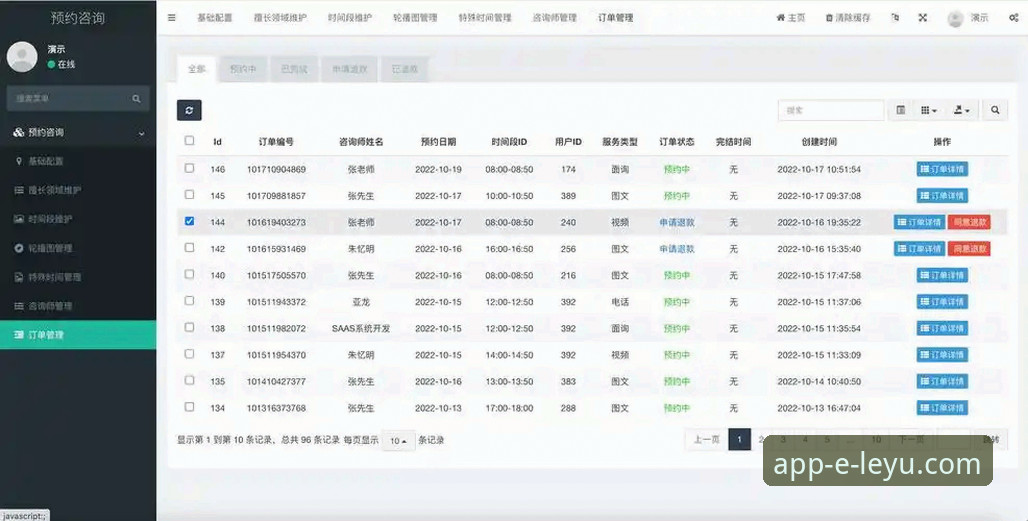Screen dimensions: 1028x521
Task: Sort table by 预约日期 column header
Action: (438, 142)
